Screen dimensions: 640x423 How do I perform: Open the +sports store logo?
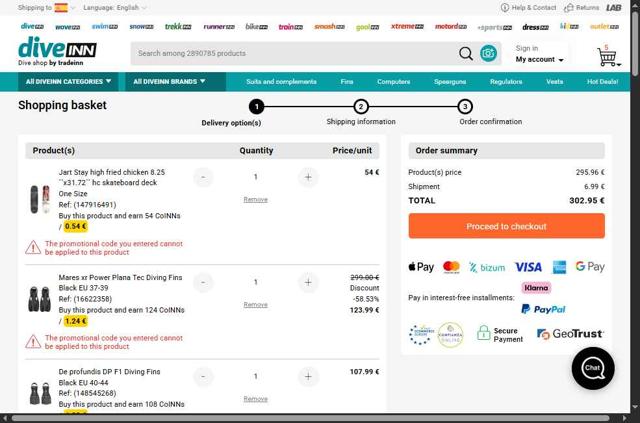[x=494, y=28]
